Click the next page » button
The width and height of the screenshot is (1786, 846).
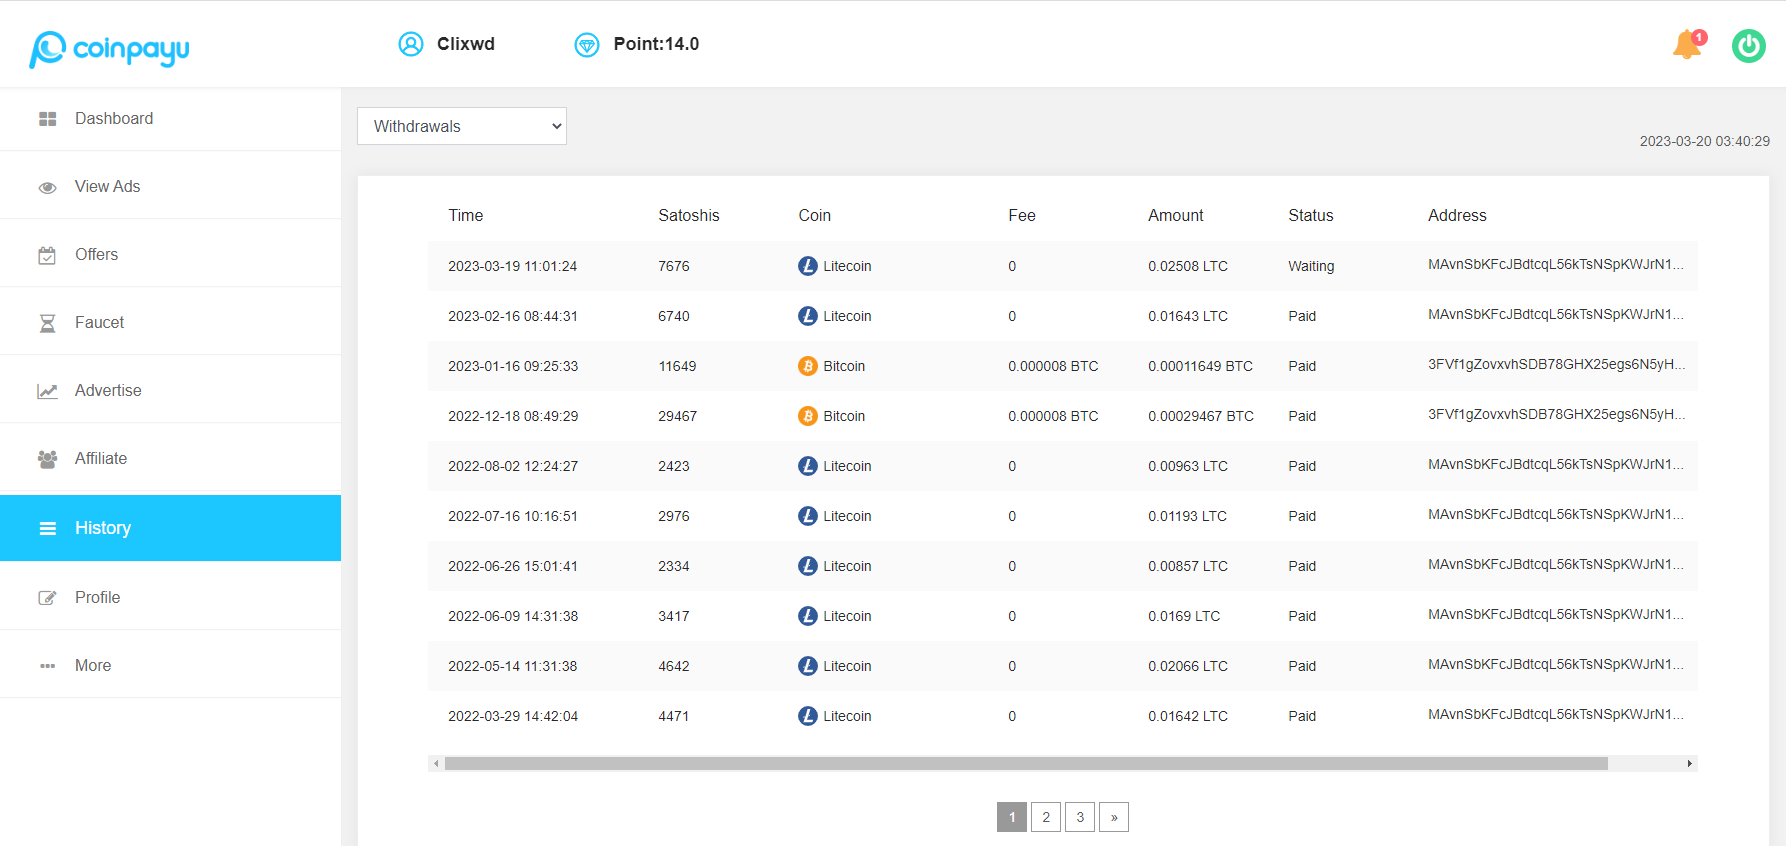click(x=1114, y=817)
